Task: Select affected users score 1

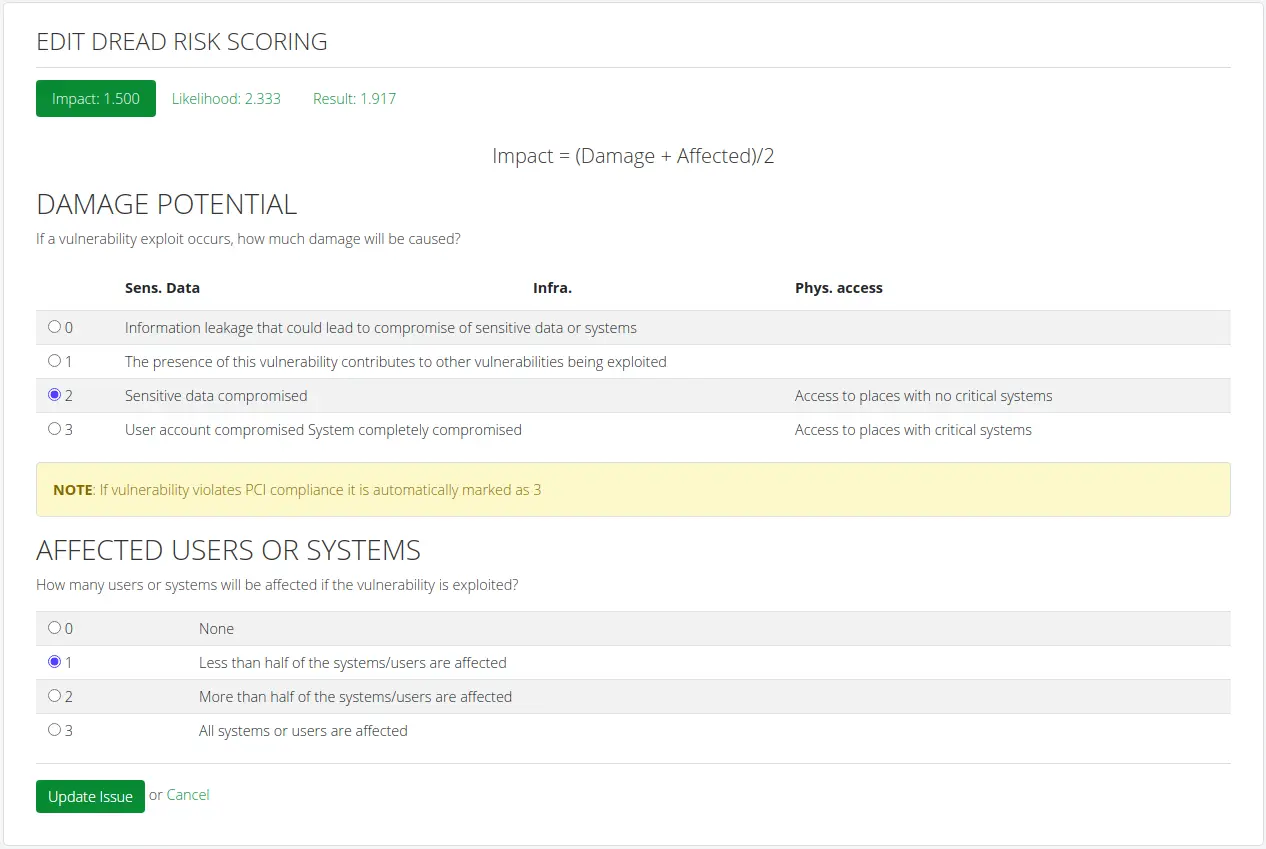Action: [55, 662]
